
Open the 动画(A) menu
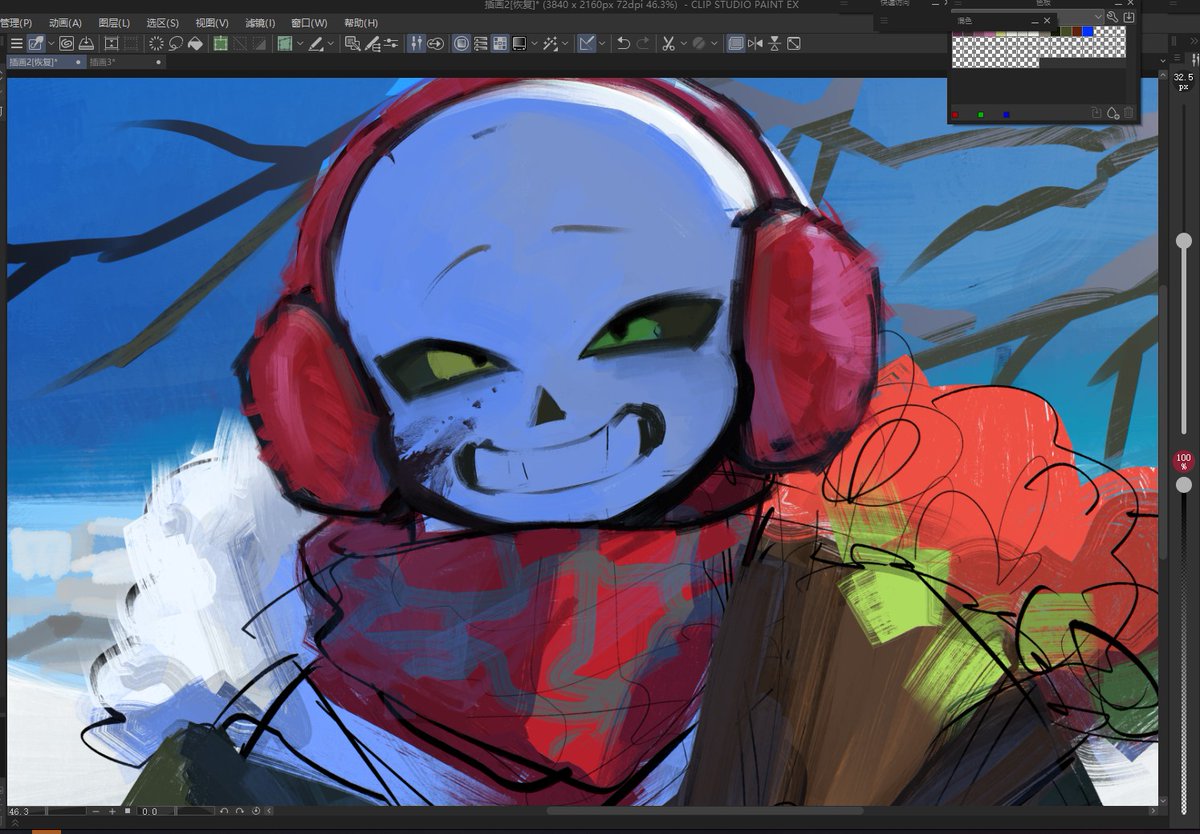[65, 22]
